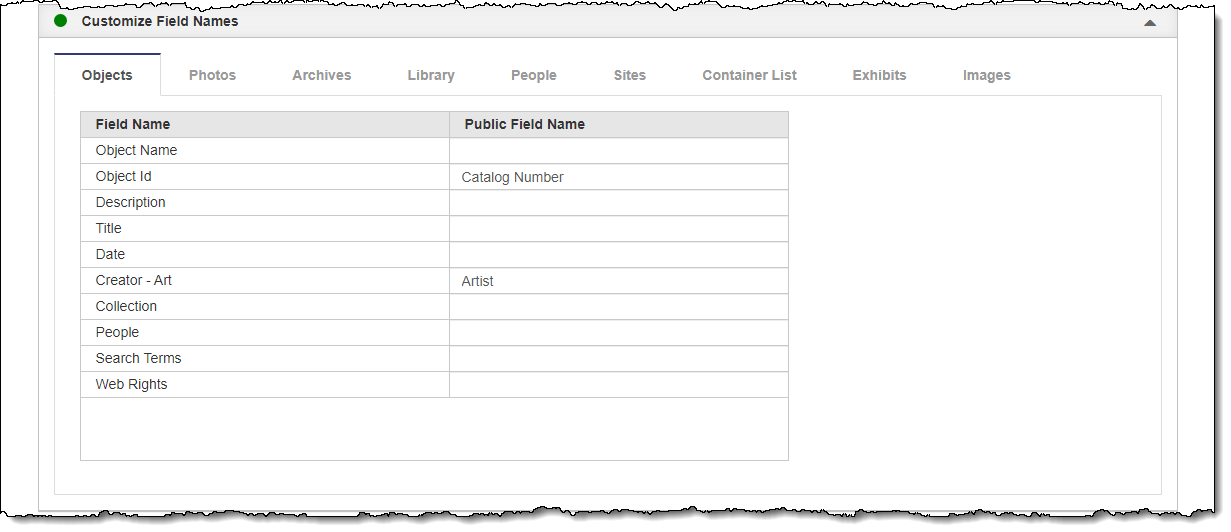This screenshot has height=532, width=1231.
Task: Switch to the Photos tab
Action: 212,75
